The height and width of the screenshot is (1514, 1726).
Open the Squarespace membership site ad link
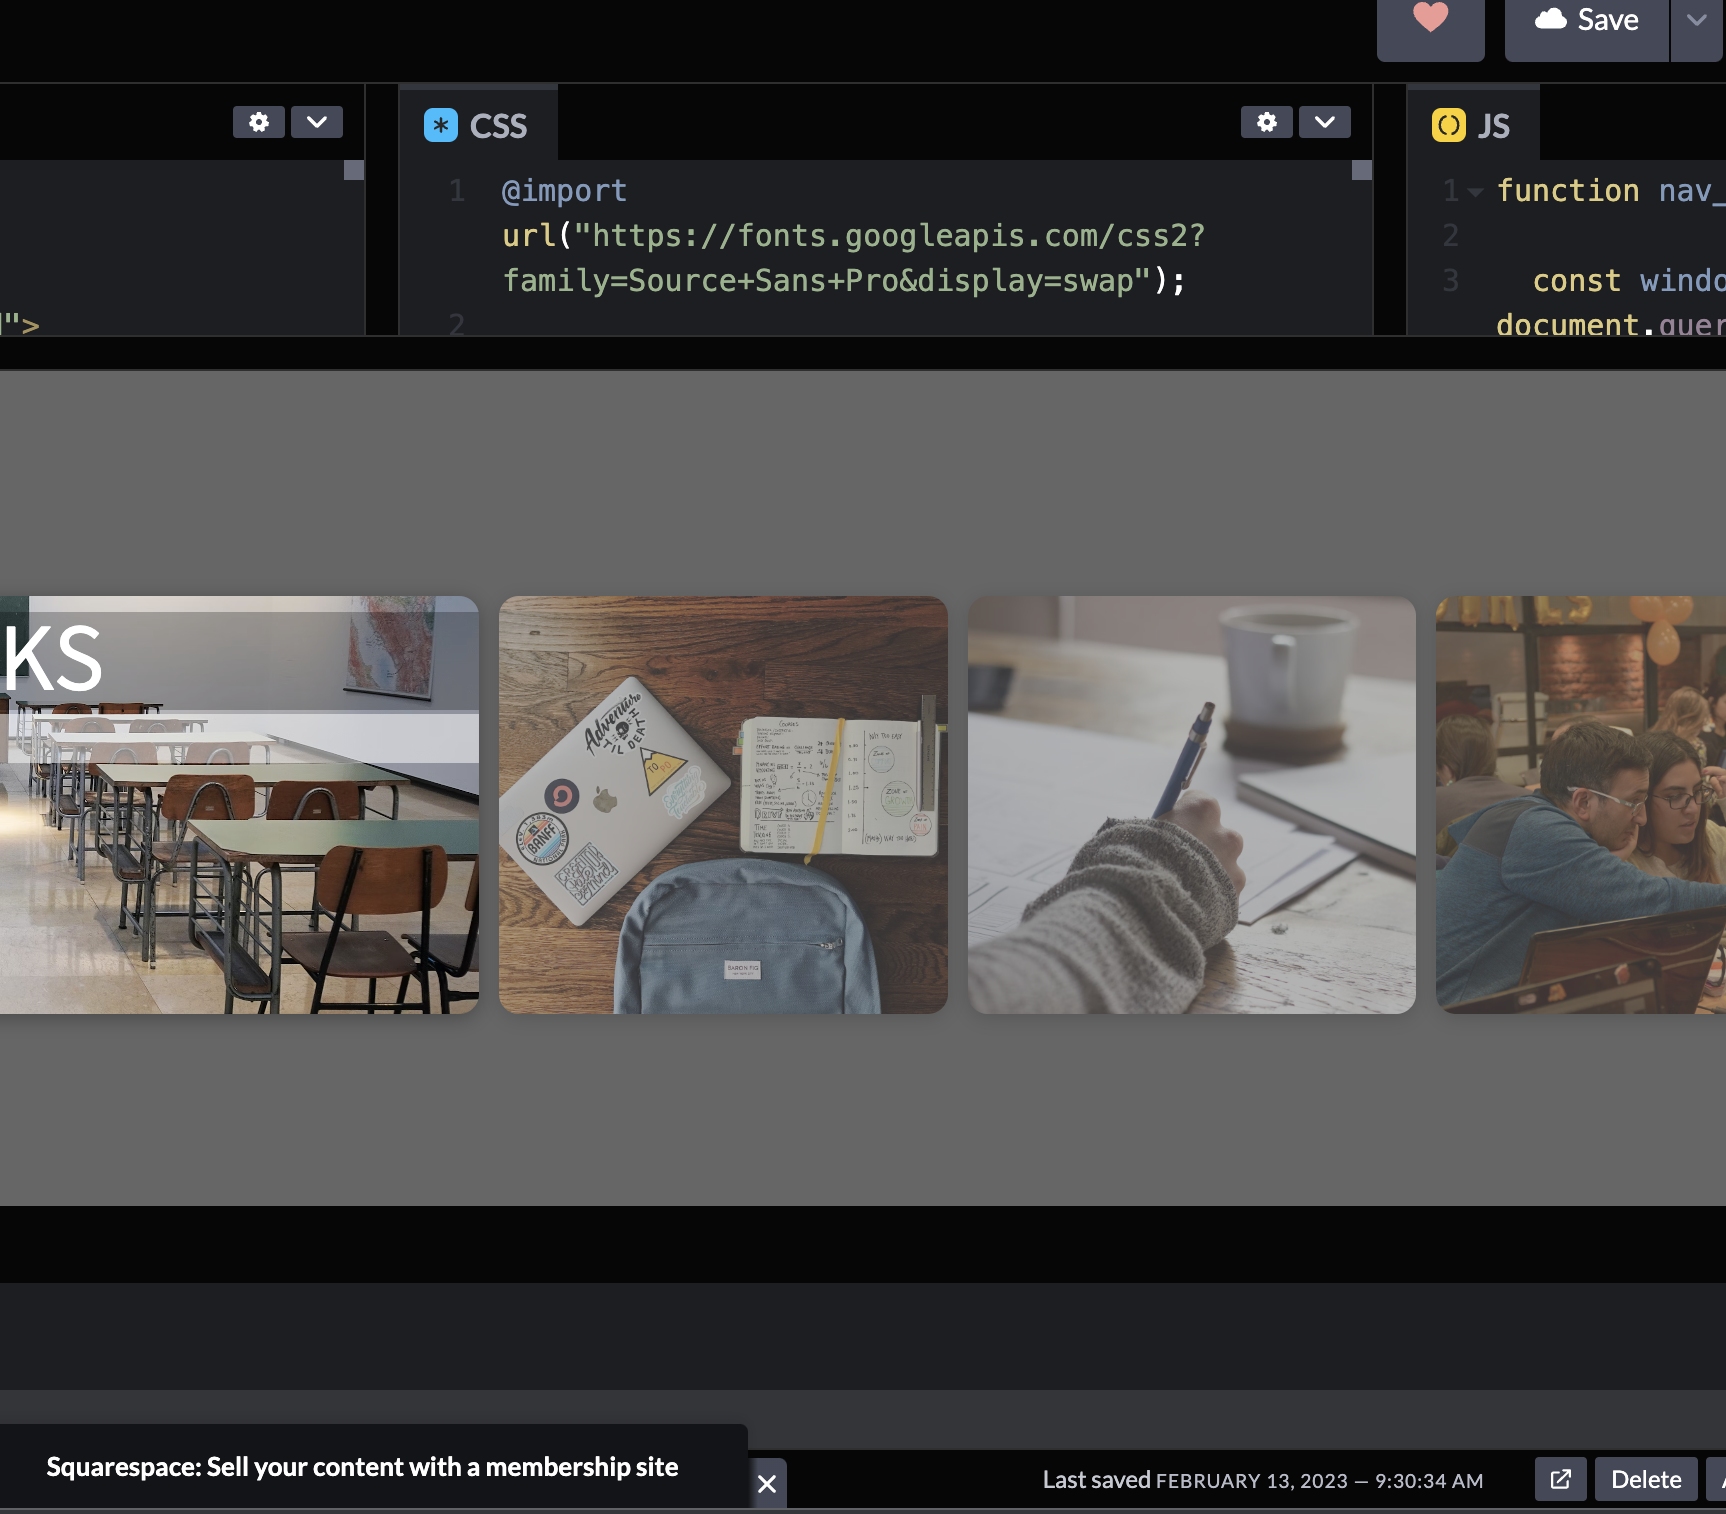362,1467
